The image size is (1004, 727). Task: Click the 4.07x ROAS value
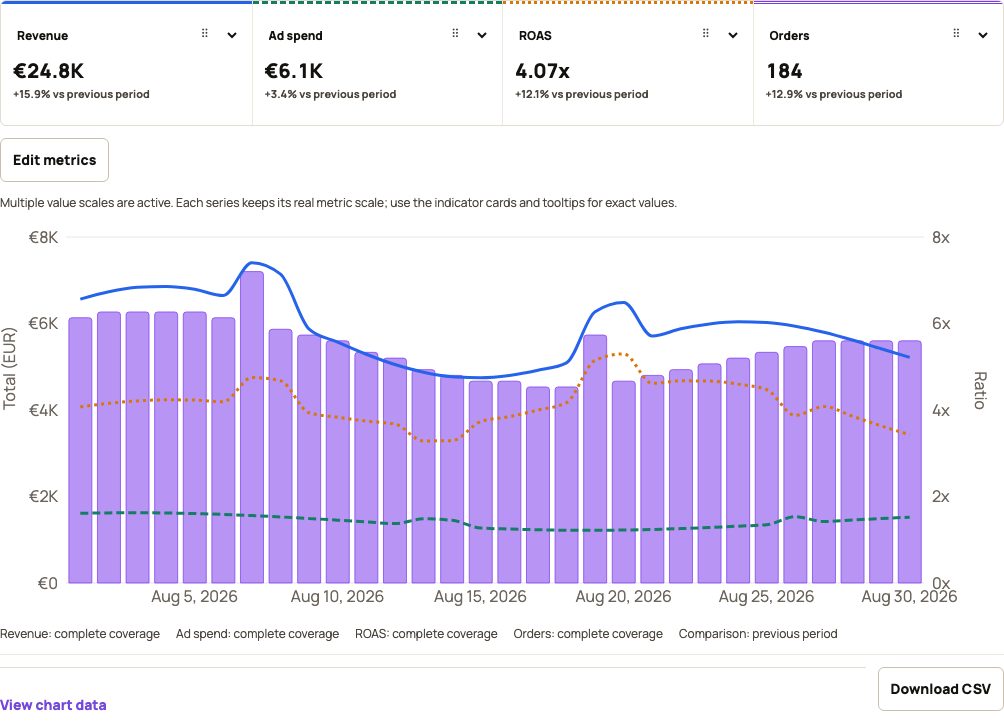[x=542, y=70]
